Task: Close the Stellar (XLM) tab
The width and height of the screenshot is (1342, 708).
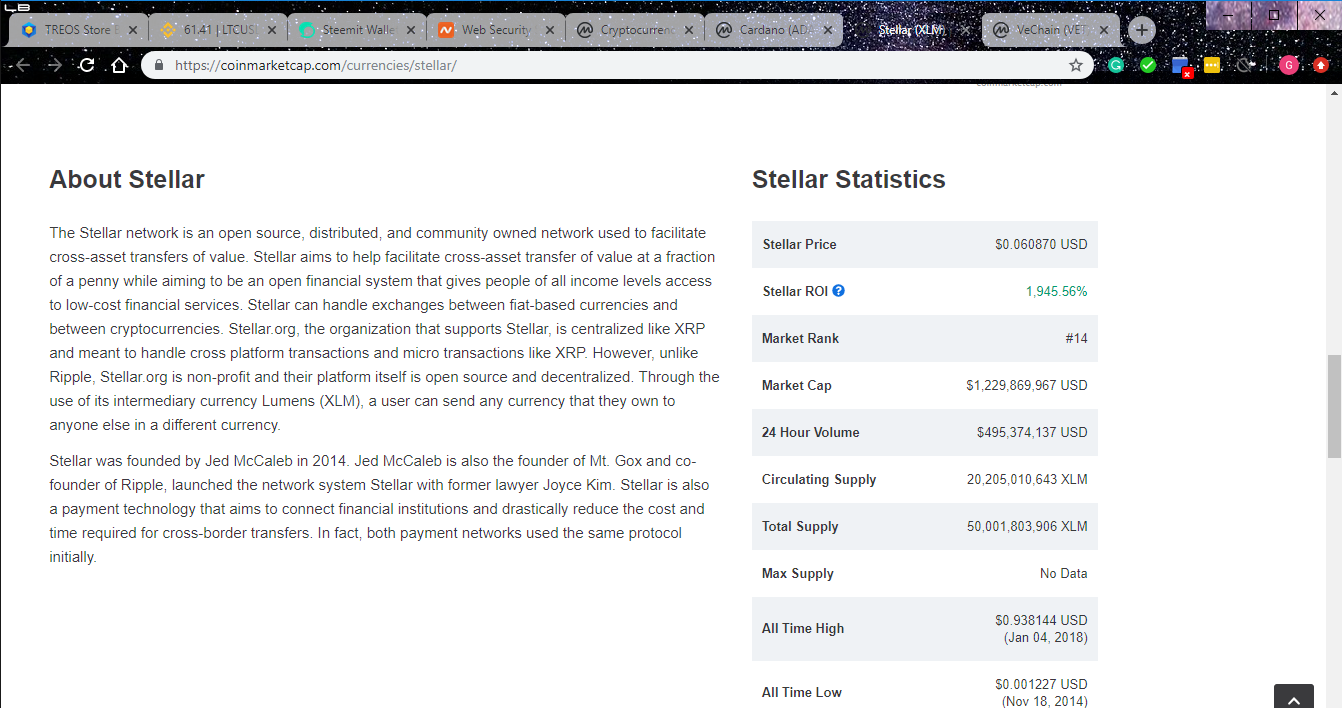Action: [965, 30]
